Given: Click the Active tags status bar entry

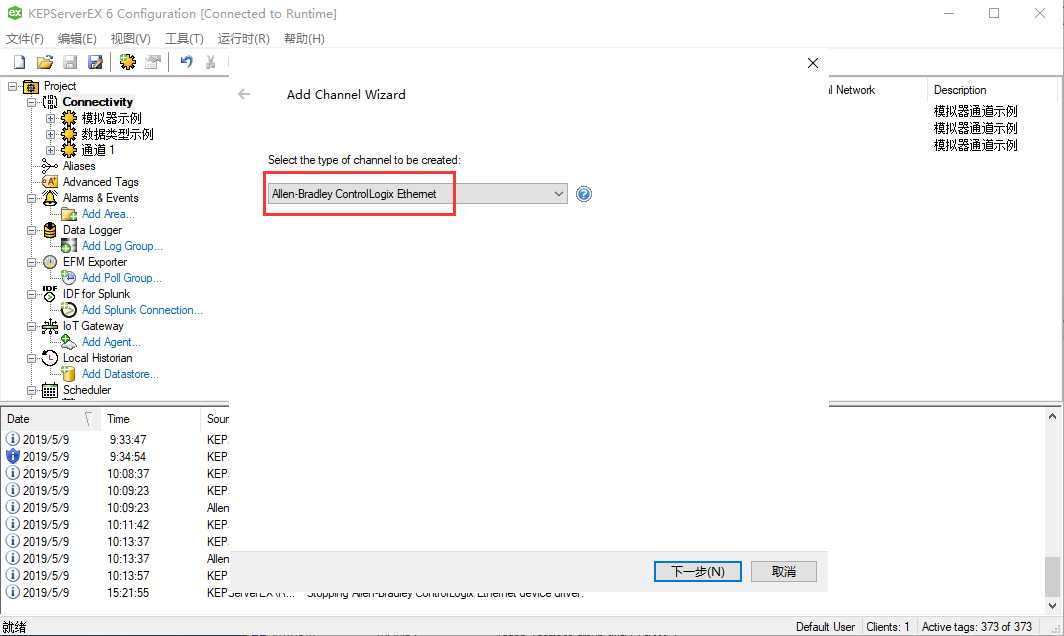Looking at the screenshot, I should point(976,627).
